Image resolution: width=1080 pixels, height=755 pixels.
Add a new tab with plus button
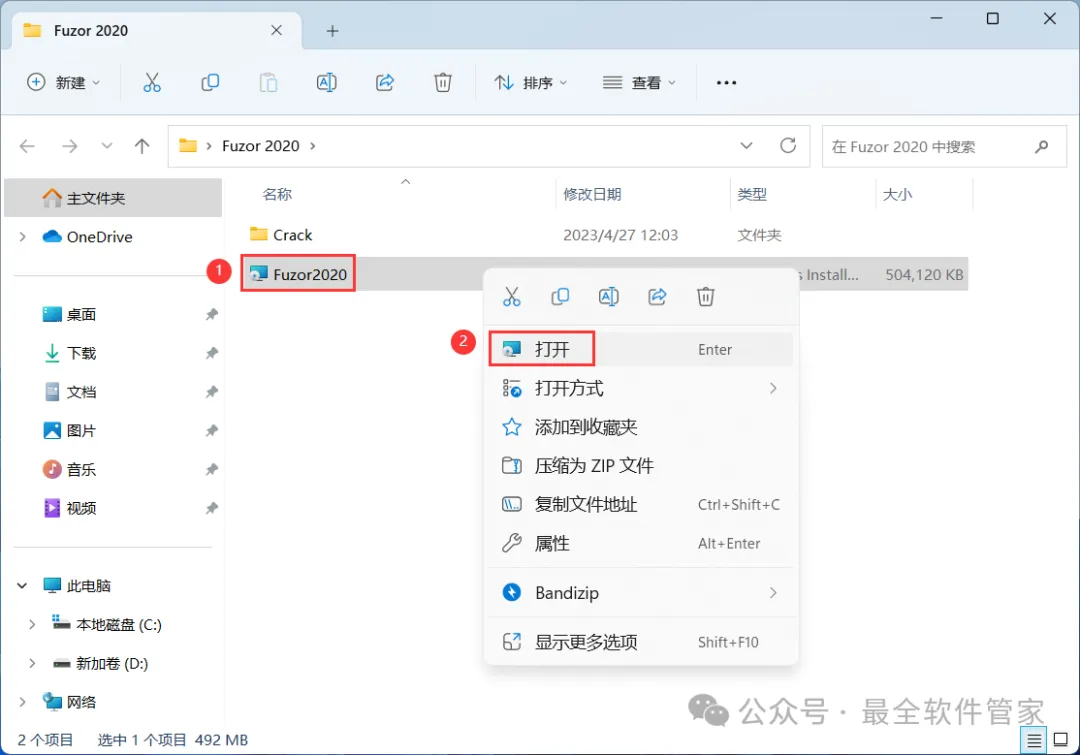332,31
